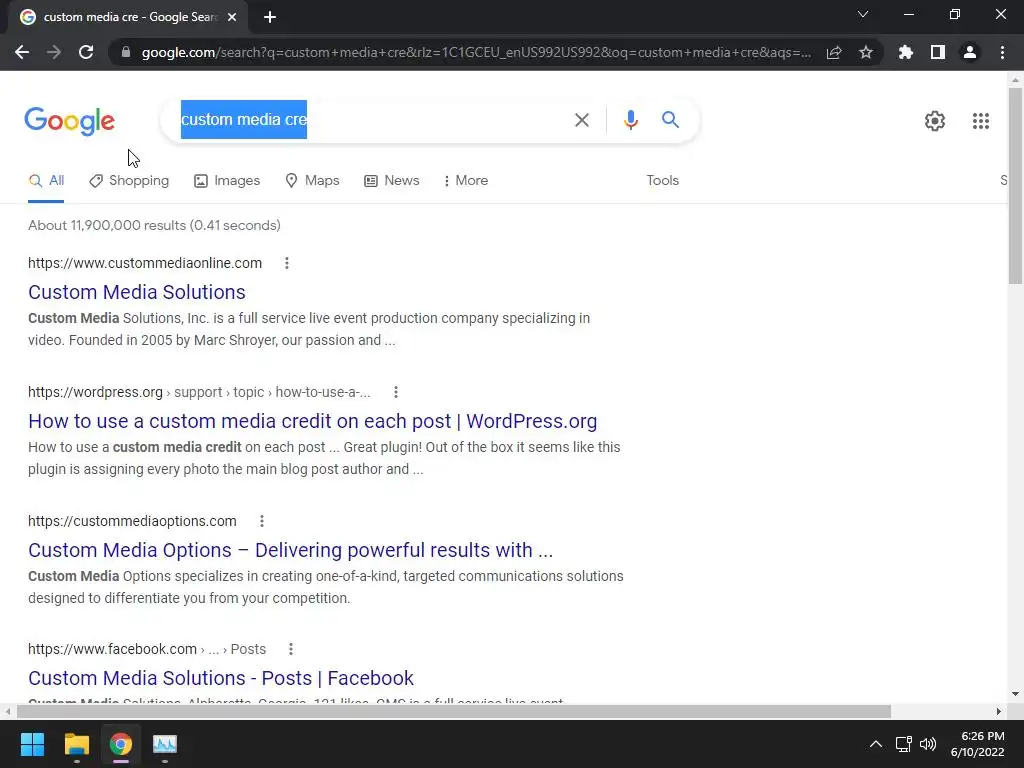Open options menu beside wordpress.org URL
Screen dimensions: 1024x768
[396, 392]
